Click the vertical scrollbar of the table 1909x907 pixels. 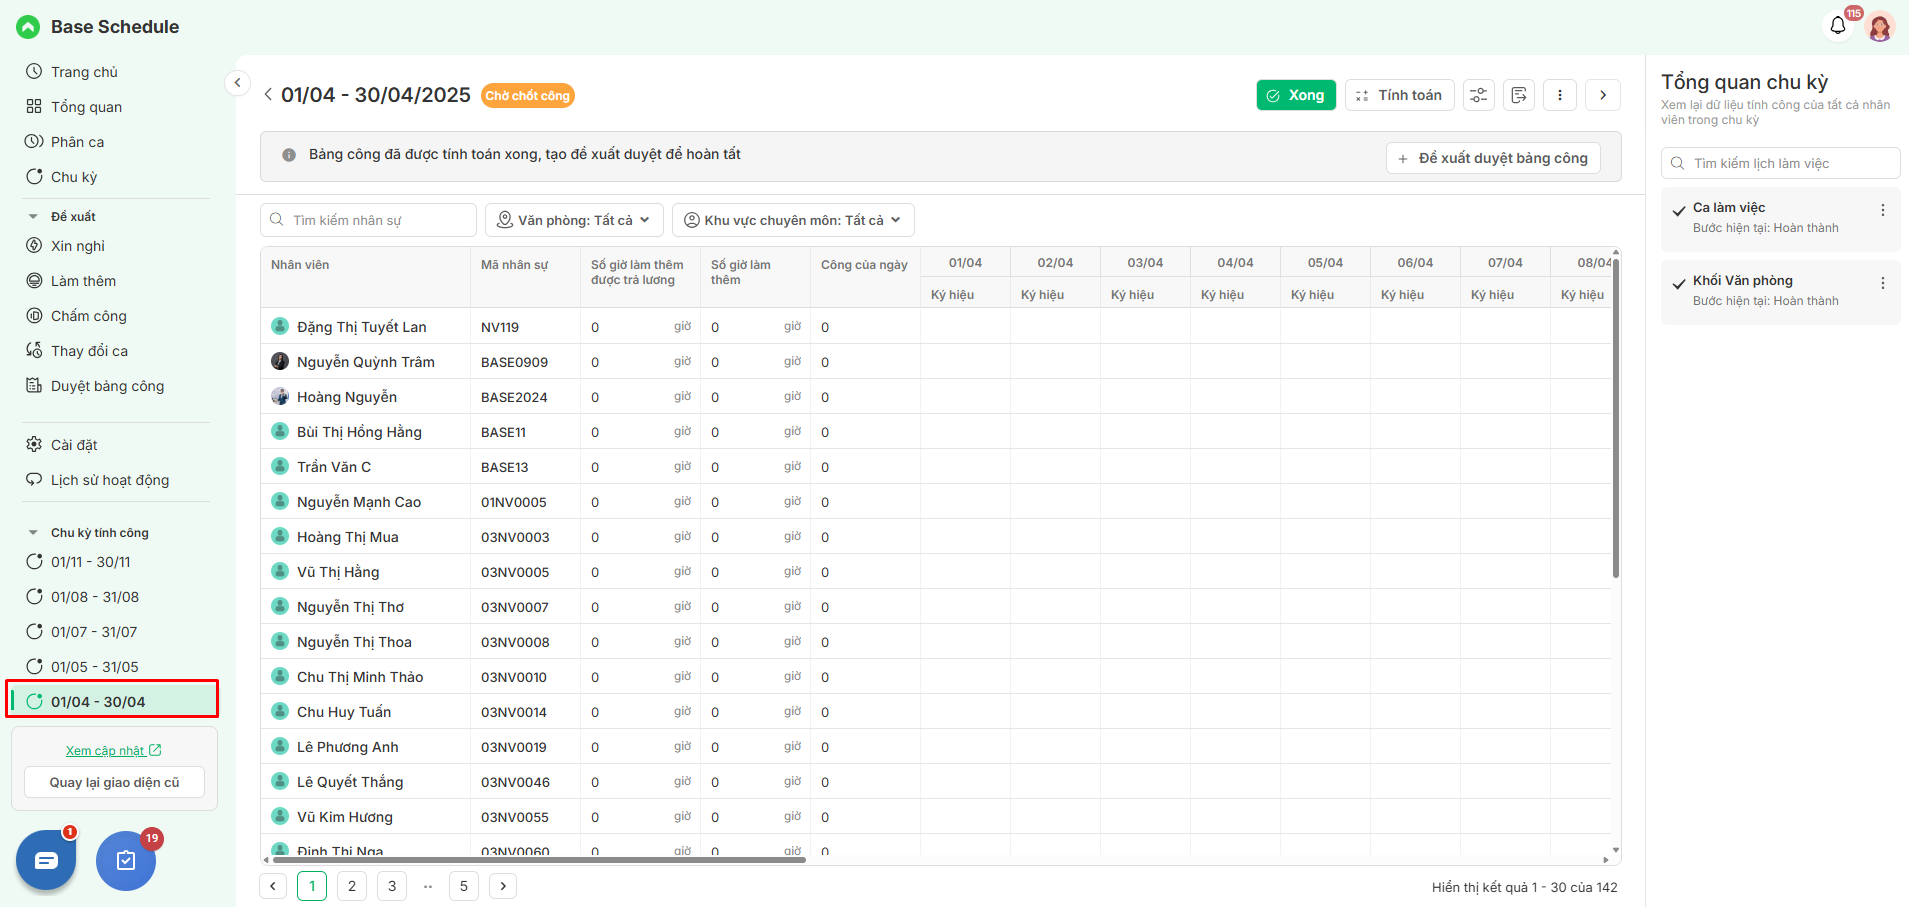tap(1615, 416)
